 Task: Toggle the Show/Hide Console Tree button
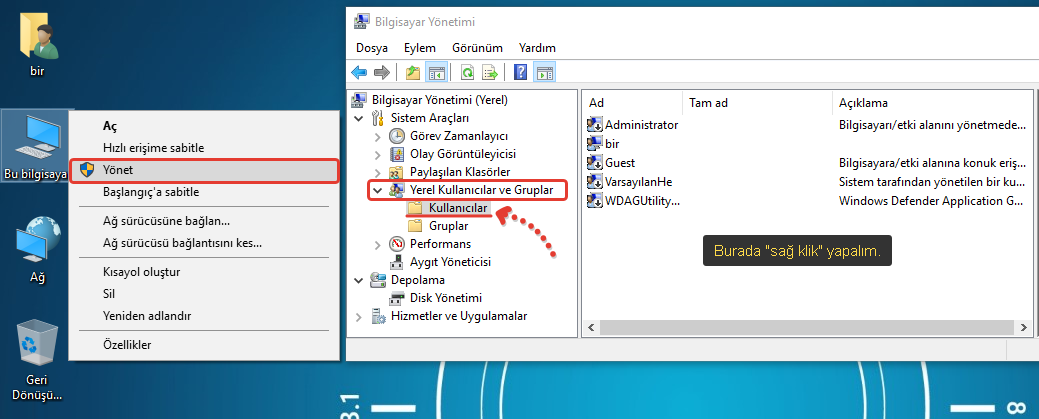(437, 72)
